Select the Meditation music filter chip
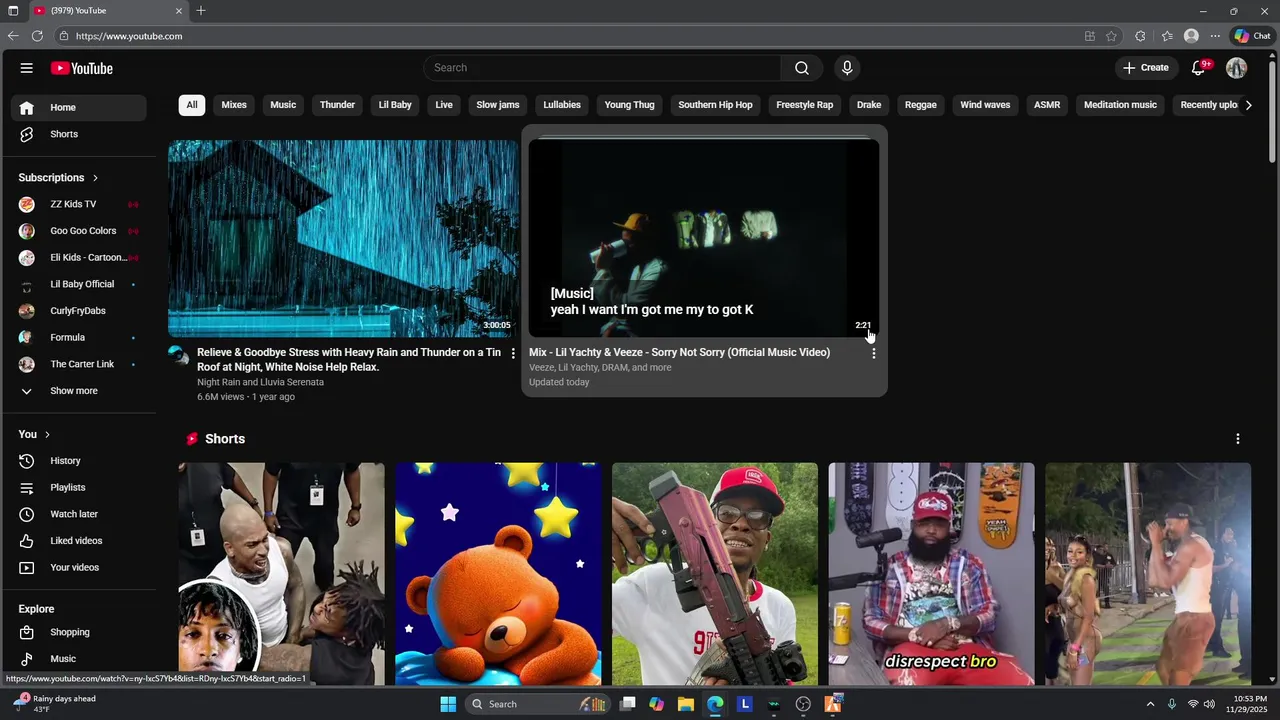The width and height of the screenshot is (1280, 720). click(x=1120, y=105)
